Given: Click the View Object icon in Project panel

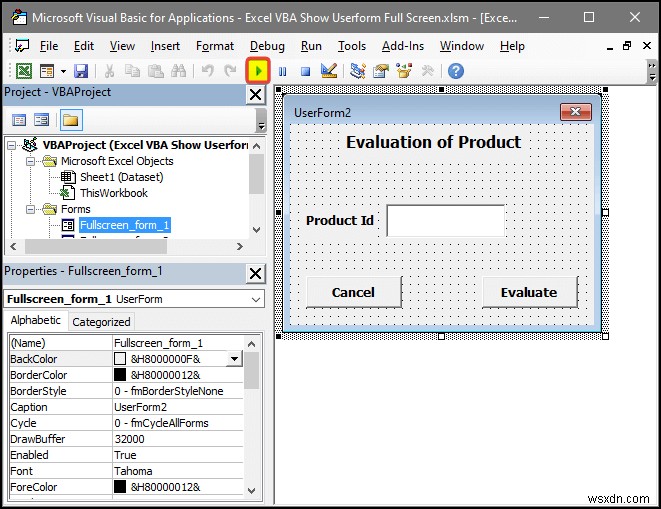Looking at the screenshot, I should tap(41, 121).
